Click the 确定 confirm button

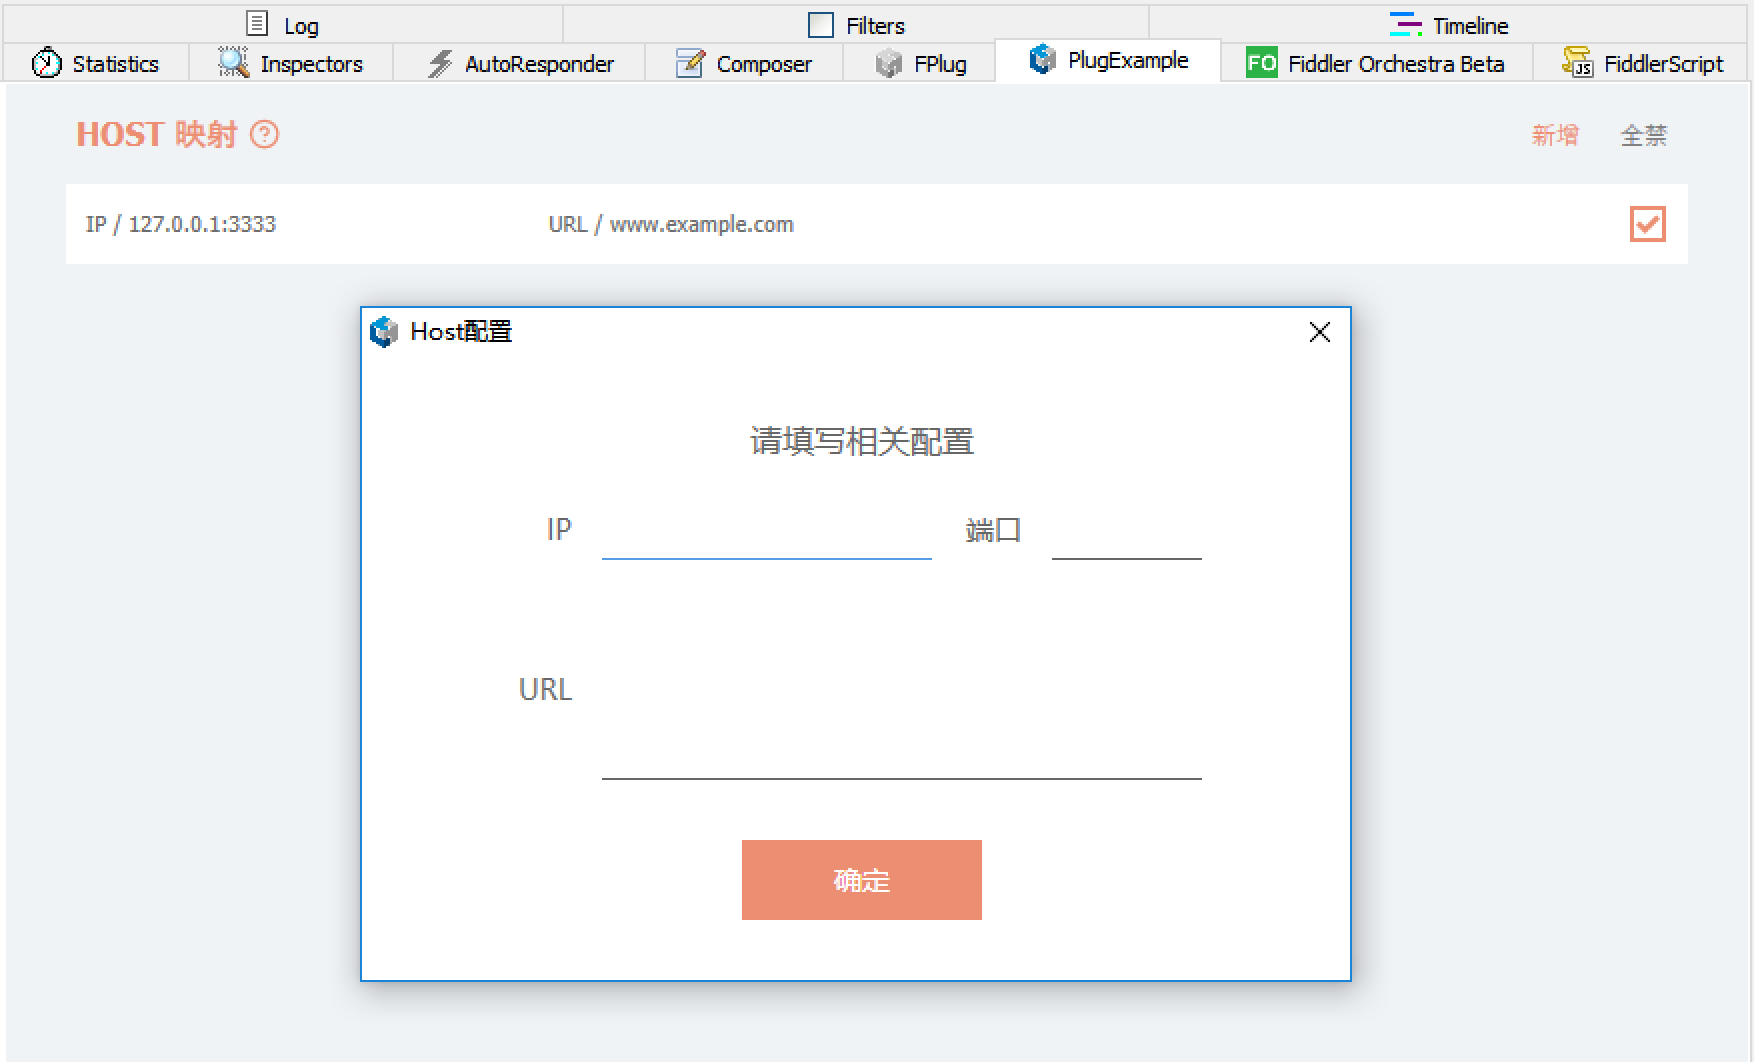[x=862, y=880]
